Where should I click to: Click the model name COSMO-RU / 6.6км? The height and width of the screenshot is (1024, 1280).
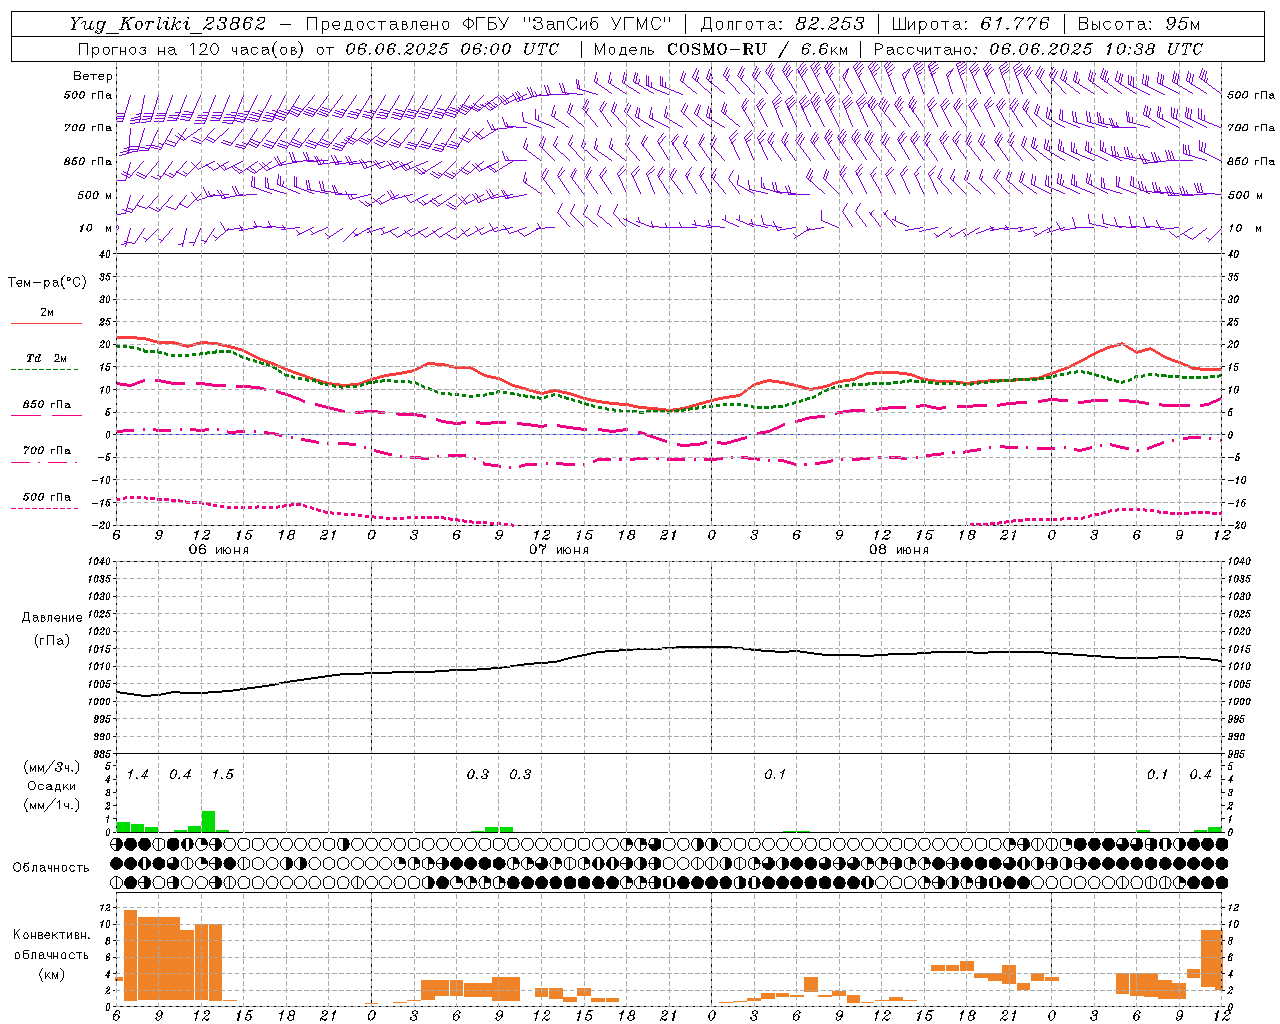(x=758, y=49)
